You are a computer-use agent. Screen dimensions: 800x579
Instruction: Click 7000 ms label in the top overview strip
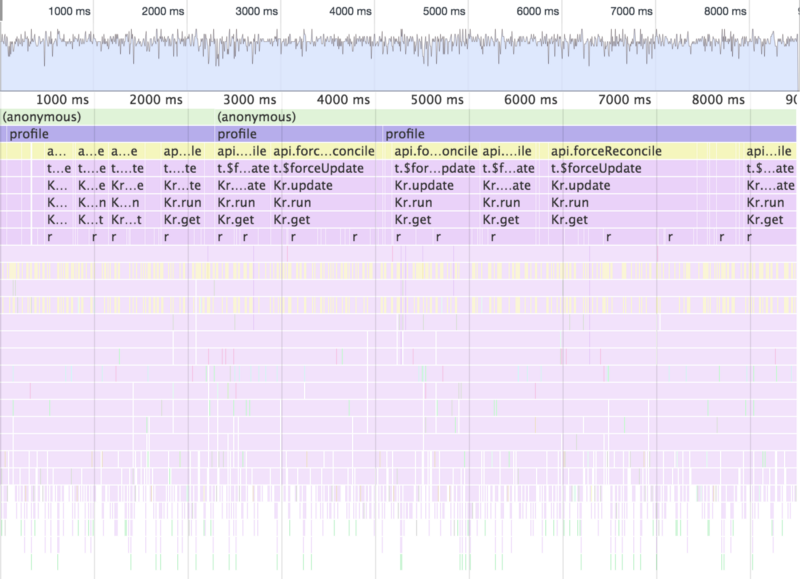[x=631, y=11]
